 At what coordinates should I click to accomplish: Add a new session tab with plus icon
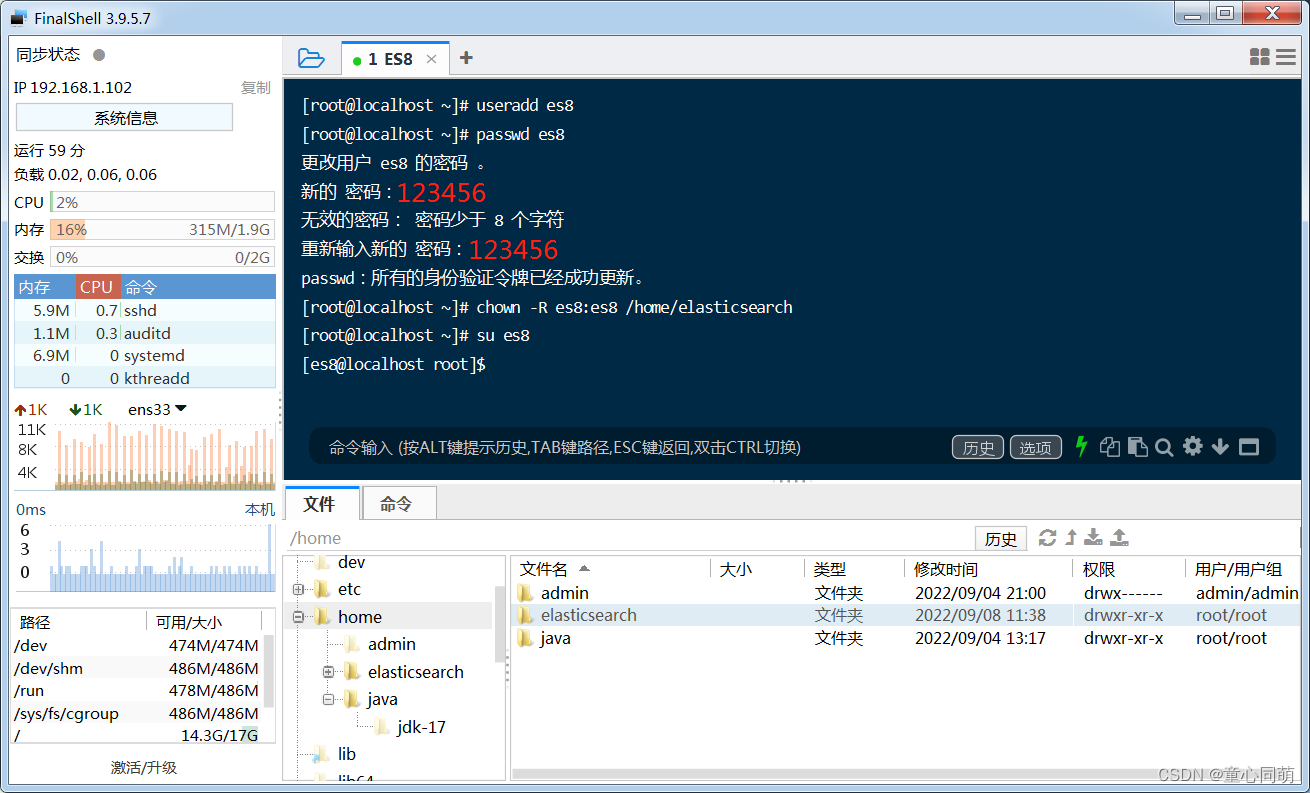pyautogui.click(x=466, y=58)
